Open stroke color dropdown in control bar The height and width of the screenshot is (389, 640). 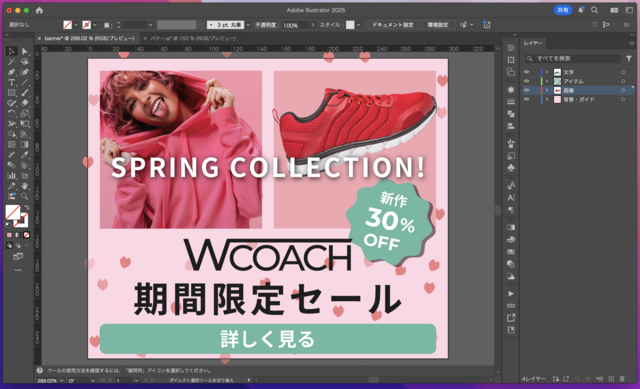click(95, 25)
